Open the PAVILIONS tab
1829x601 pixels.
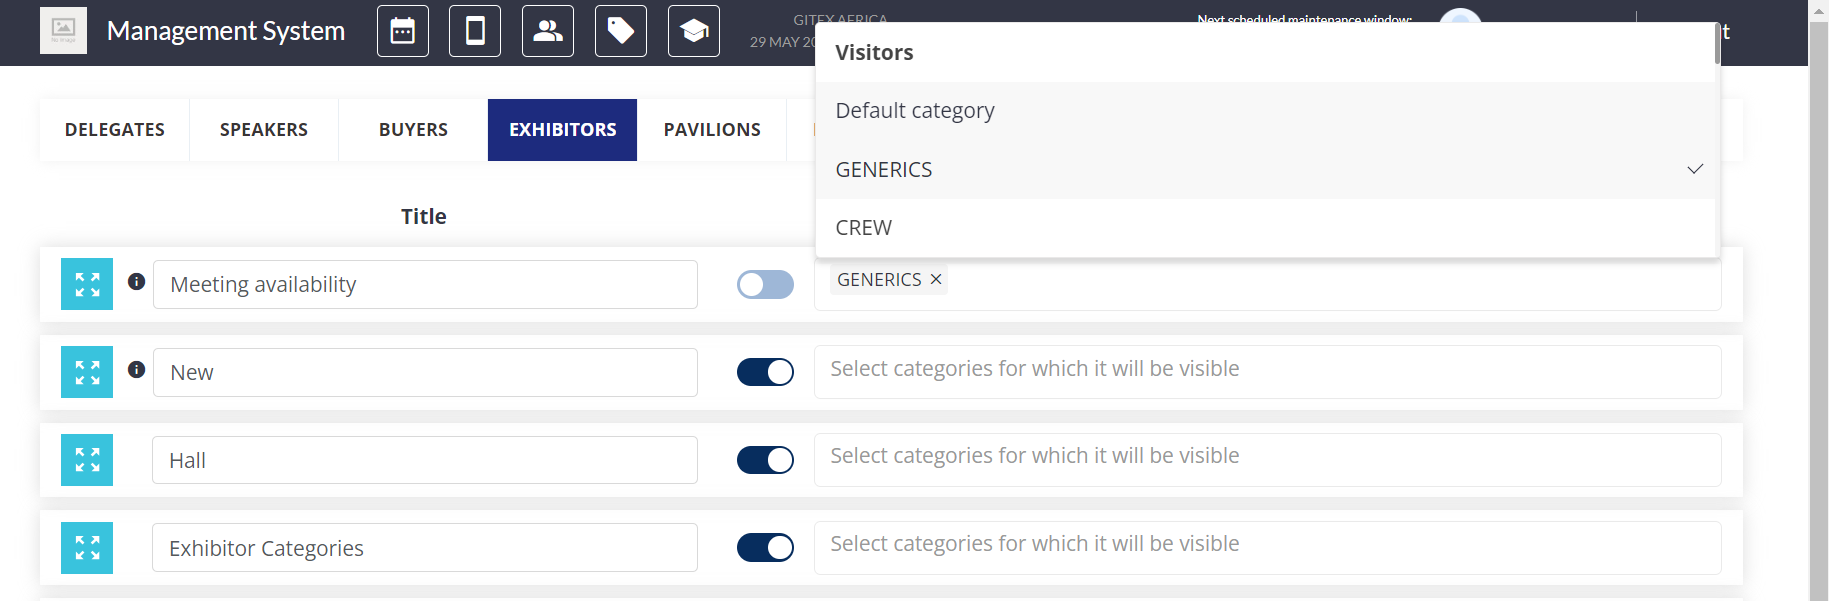pos(712,130)
